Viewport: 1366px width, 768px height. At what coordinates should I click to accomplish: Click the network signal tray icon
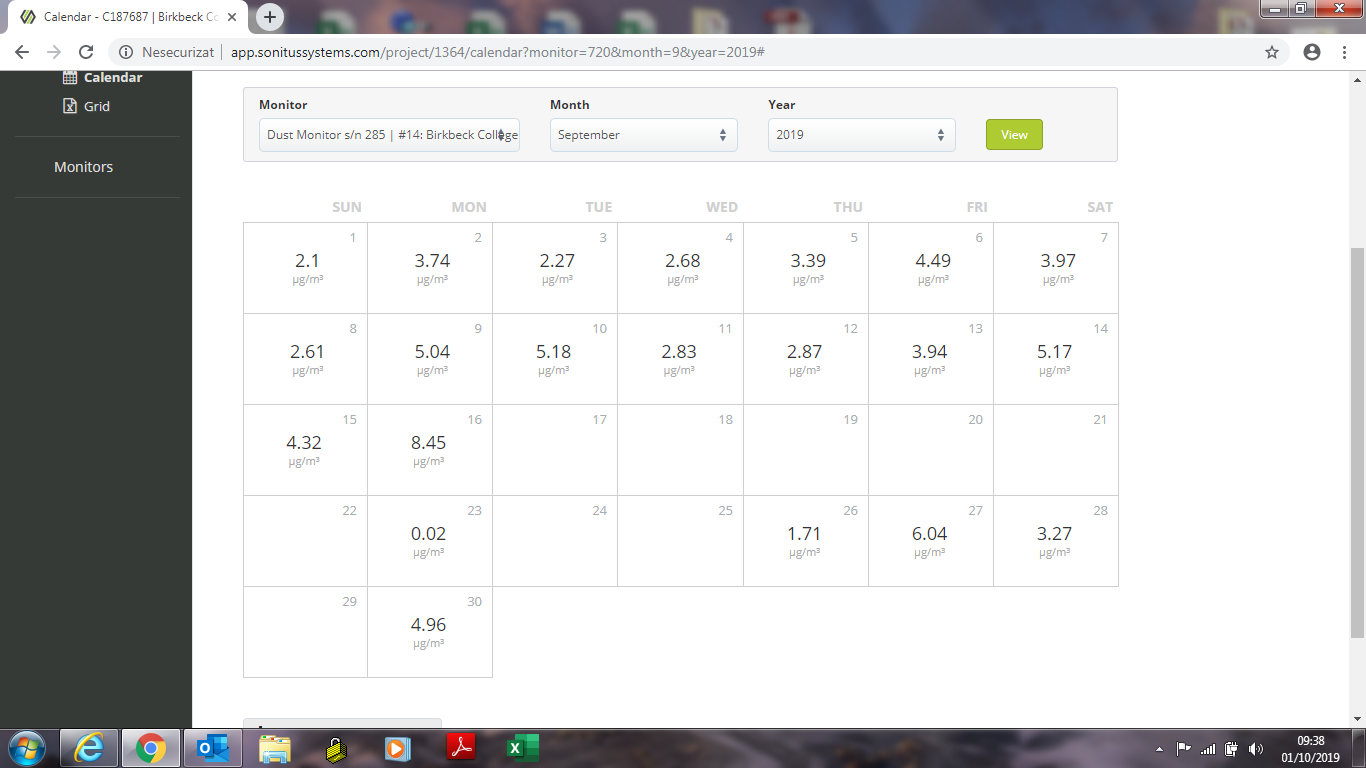coord(1208,749)
